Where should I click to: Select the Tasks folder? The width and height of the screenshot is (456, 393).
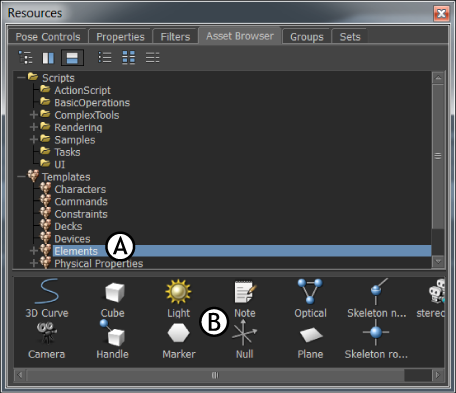67,152
